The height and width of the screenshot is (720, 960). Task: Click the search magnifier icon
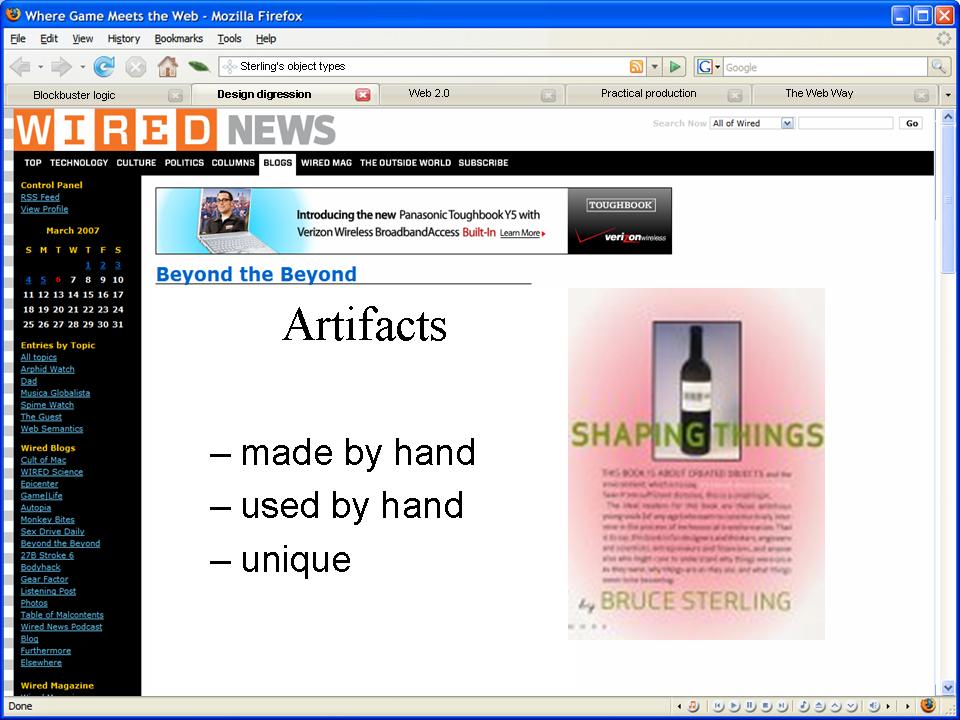click(x=938, y=67)
